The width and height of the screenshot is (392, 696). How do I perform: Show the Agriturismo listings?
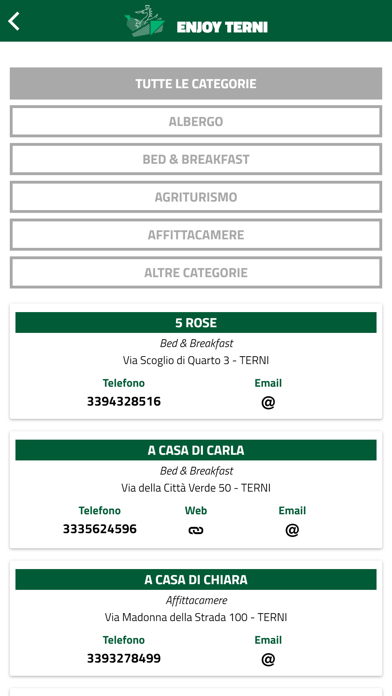[x=196, y=197]
